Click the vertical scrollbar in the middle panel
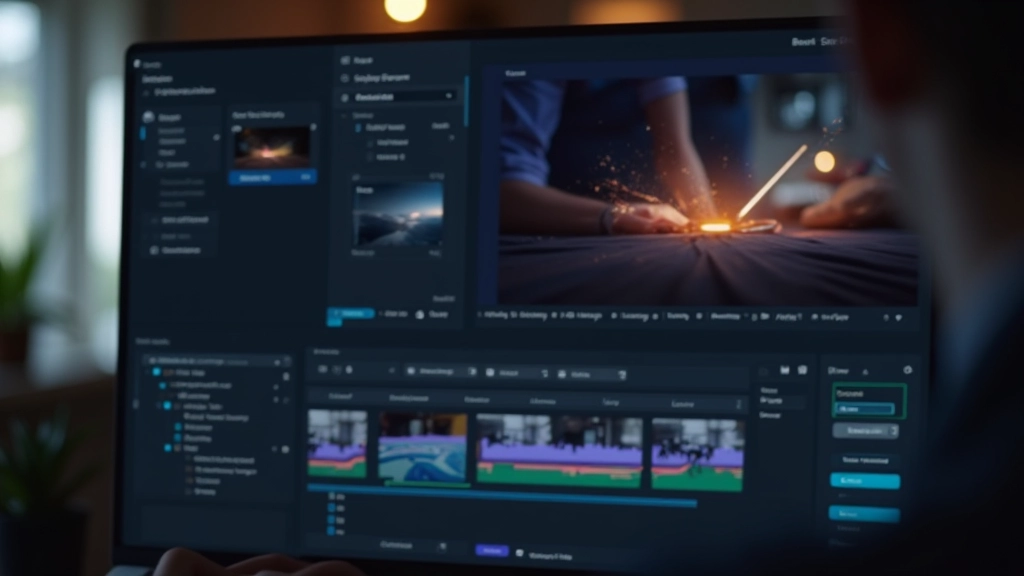 pyautogui.click(x=466, y=101)
